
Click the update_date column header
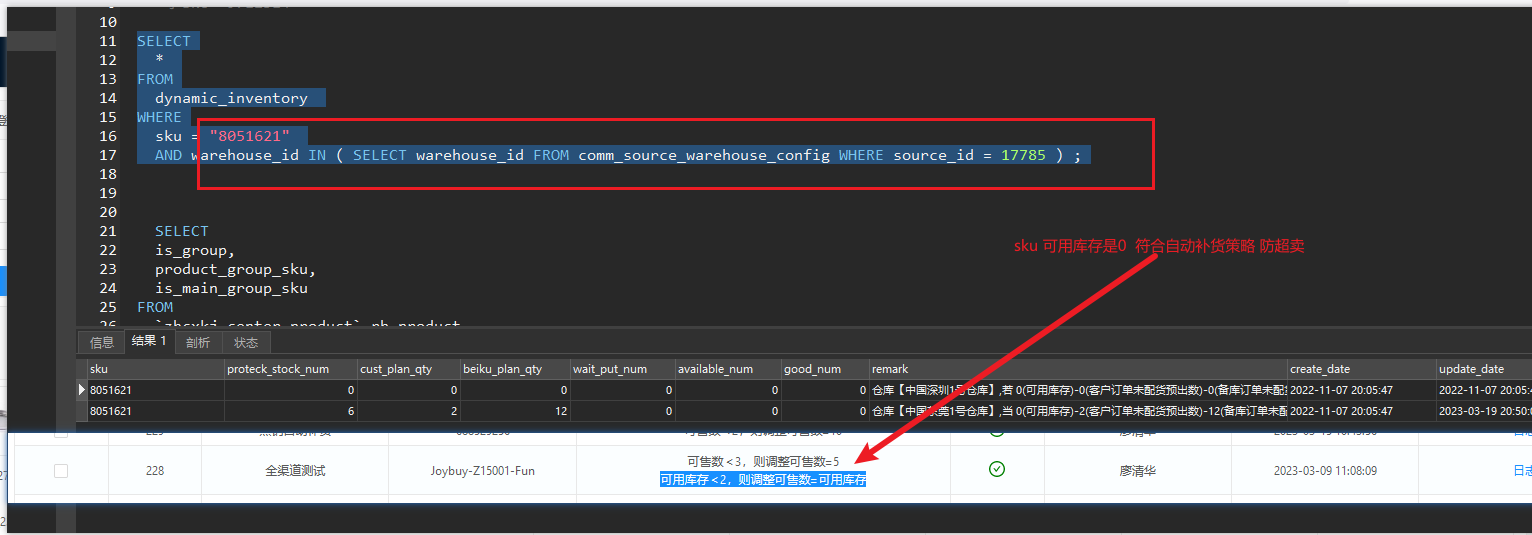[1484, 369]
